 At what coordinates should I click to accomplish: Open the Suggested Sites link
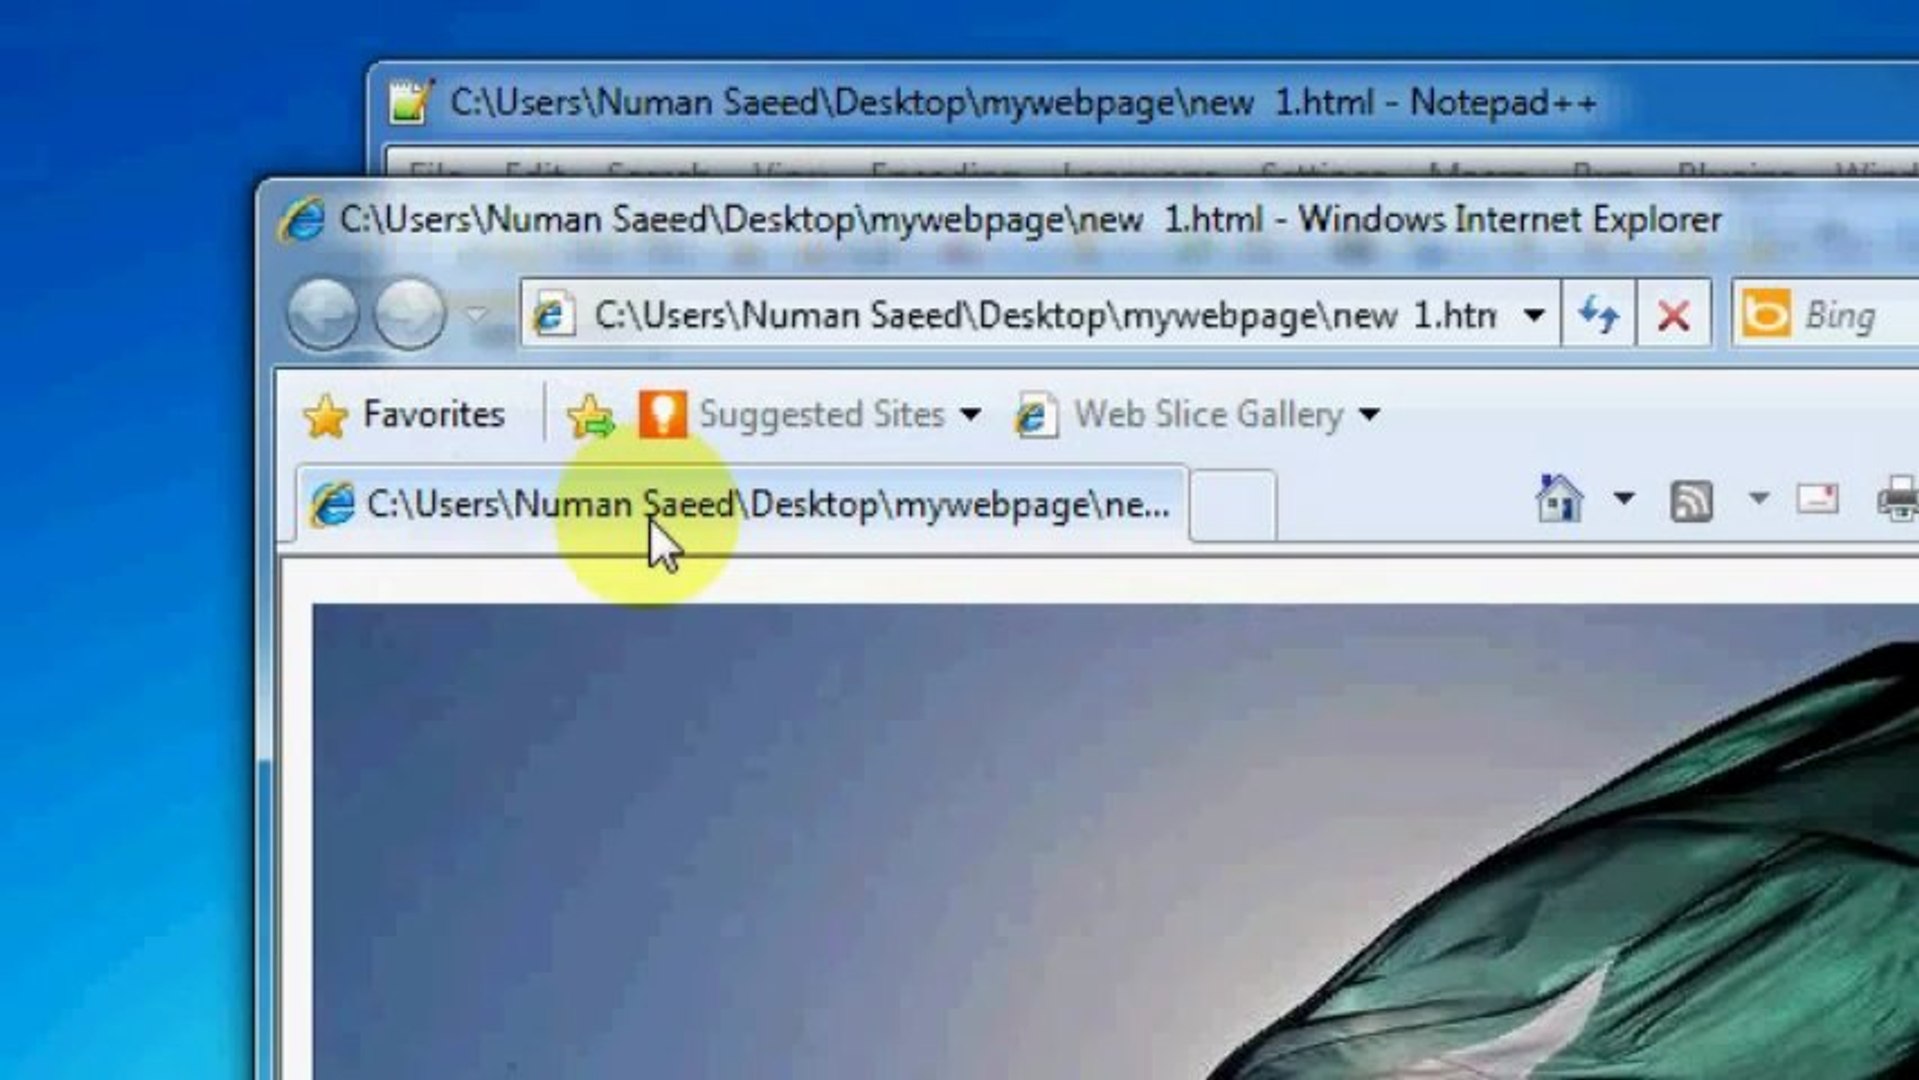tap(821, 414)
